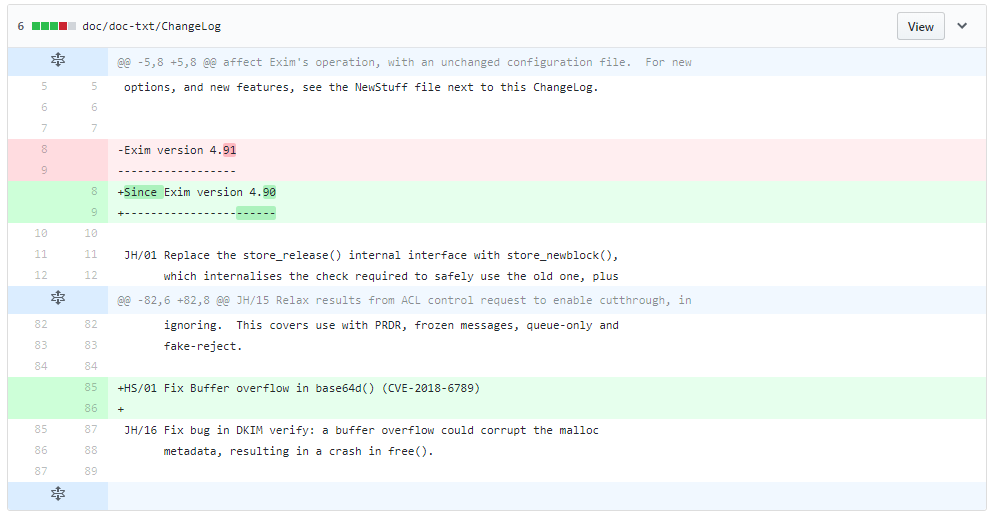Select added line number 86 in green row

92,409
